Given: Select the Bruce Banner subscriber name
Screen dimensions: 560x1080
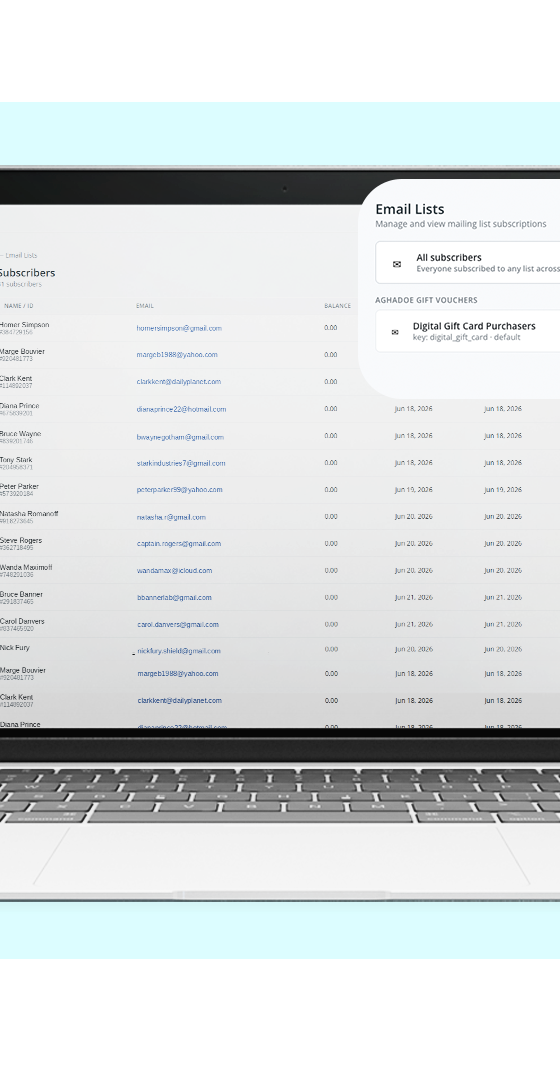Looking at the screenshot, I should (21, 594).
